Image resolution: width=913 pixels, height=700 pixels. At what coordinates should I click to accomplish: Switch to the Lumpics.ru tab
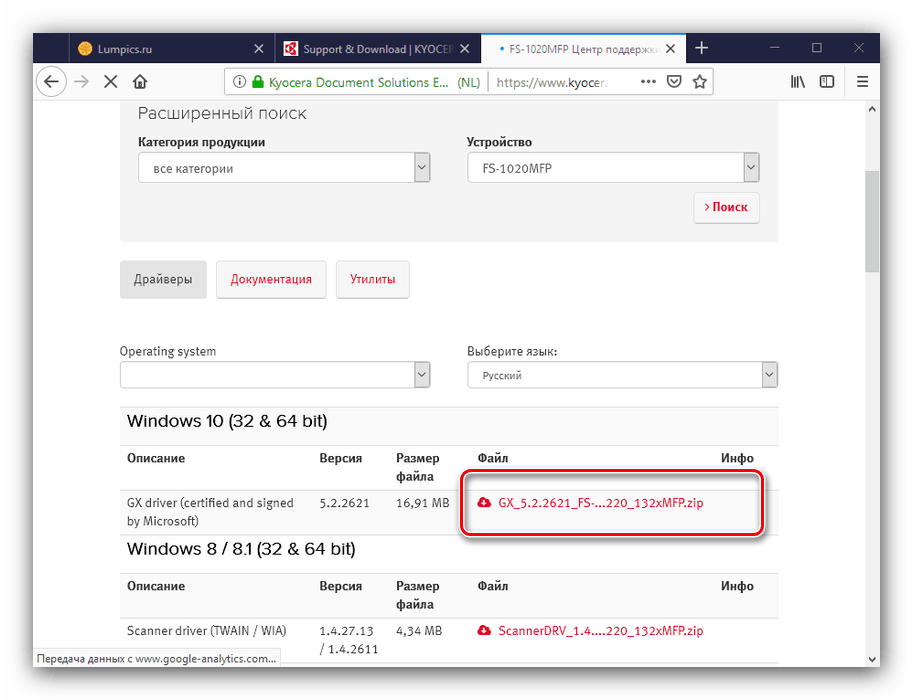pos(172,48)
